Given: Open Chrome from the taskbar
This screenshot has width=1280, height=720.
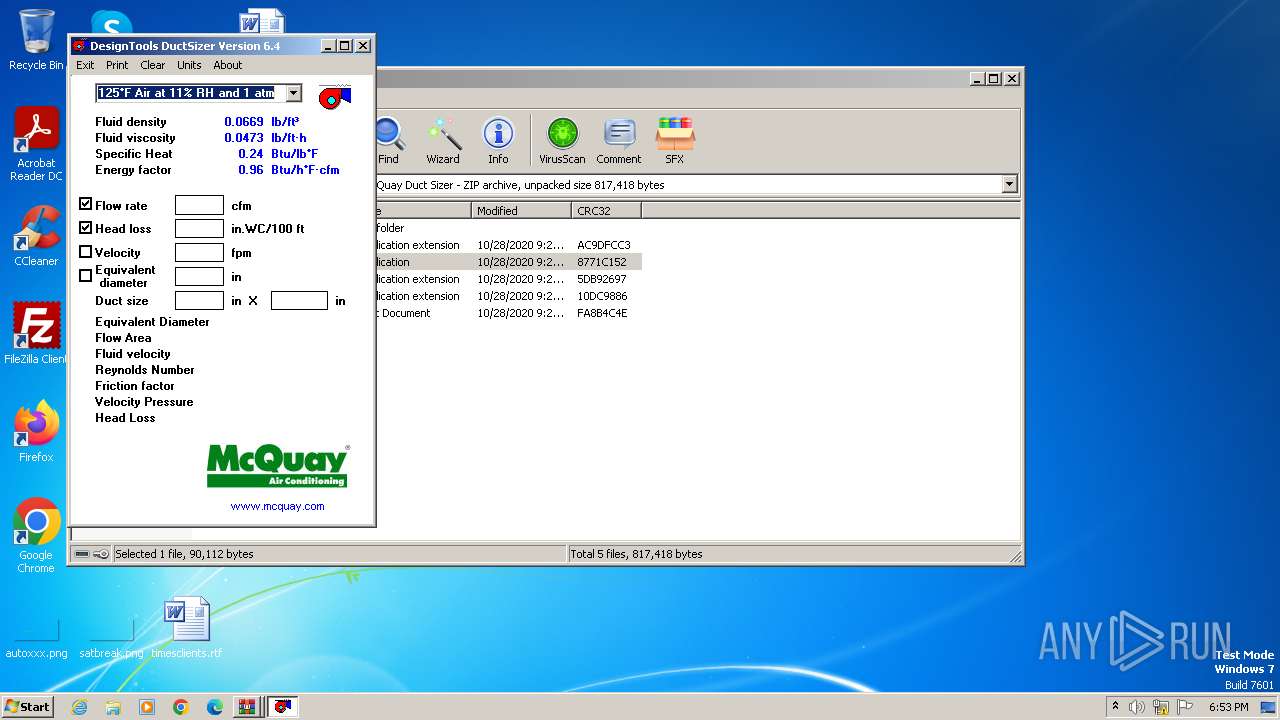Looking at the screenshot, I should tap(181, 707).
